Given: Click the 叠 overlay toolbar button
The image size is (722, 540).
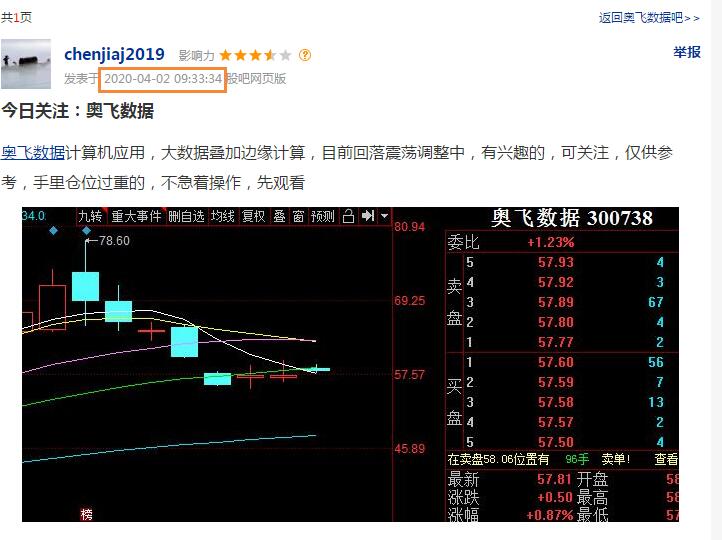Looking at the screenshot, I should coord(279,216).
